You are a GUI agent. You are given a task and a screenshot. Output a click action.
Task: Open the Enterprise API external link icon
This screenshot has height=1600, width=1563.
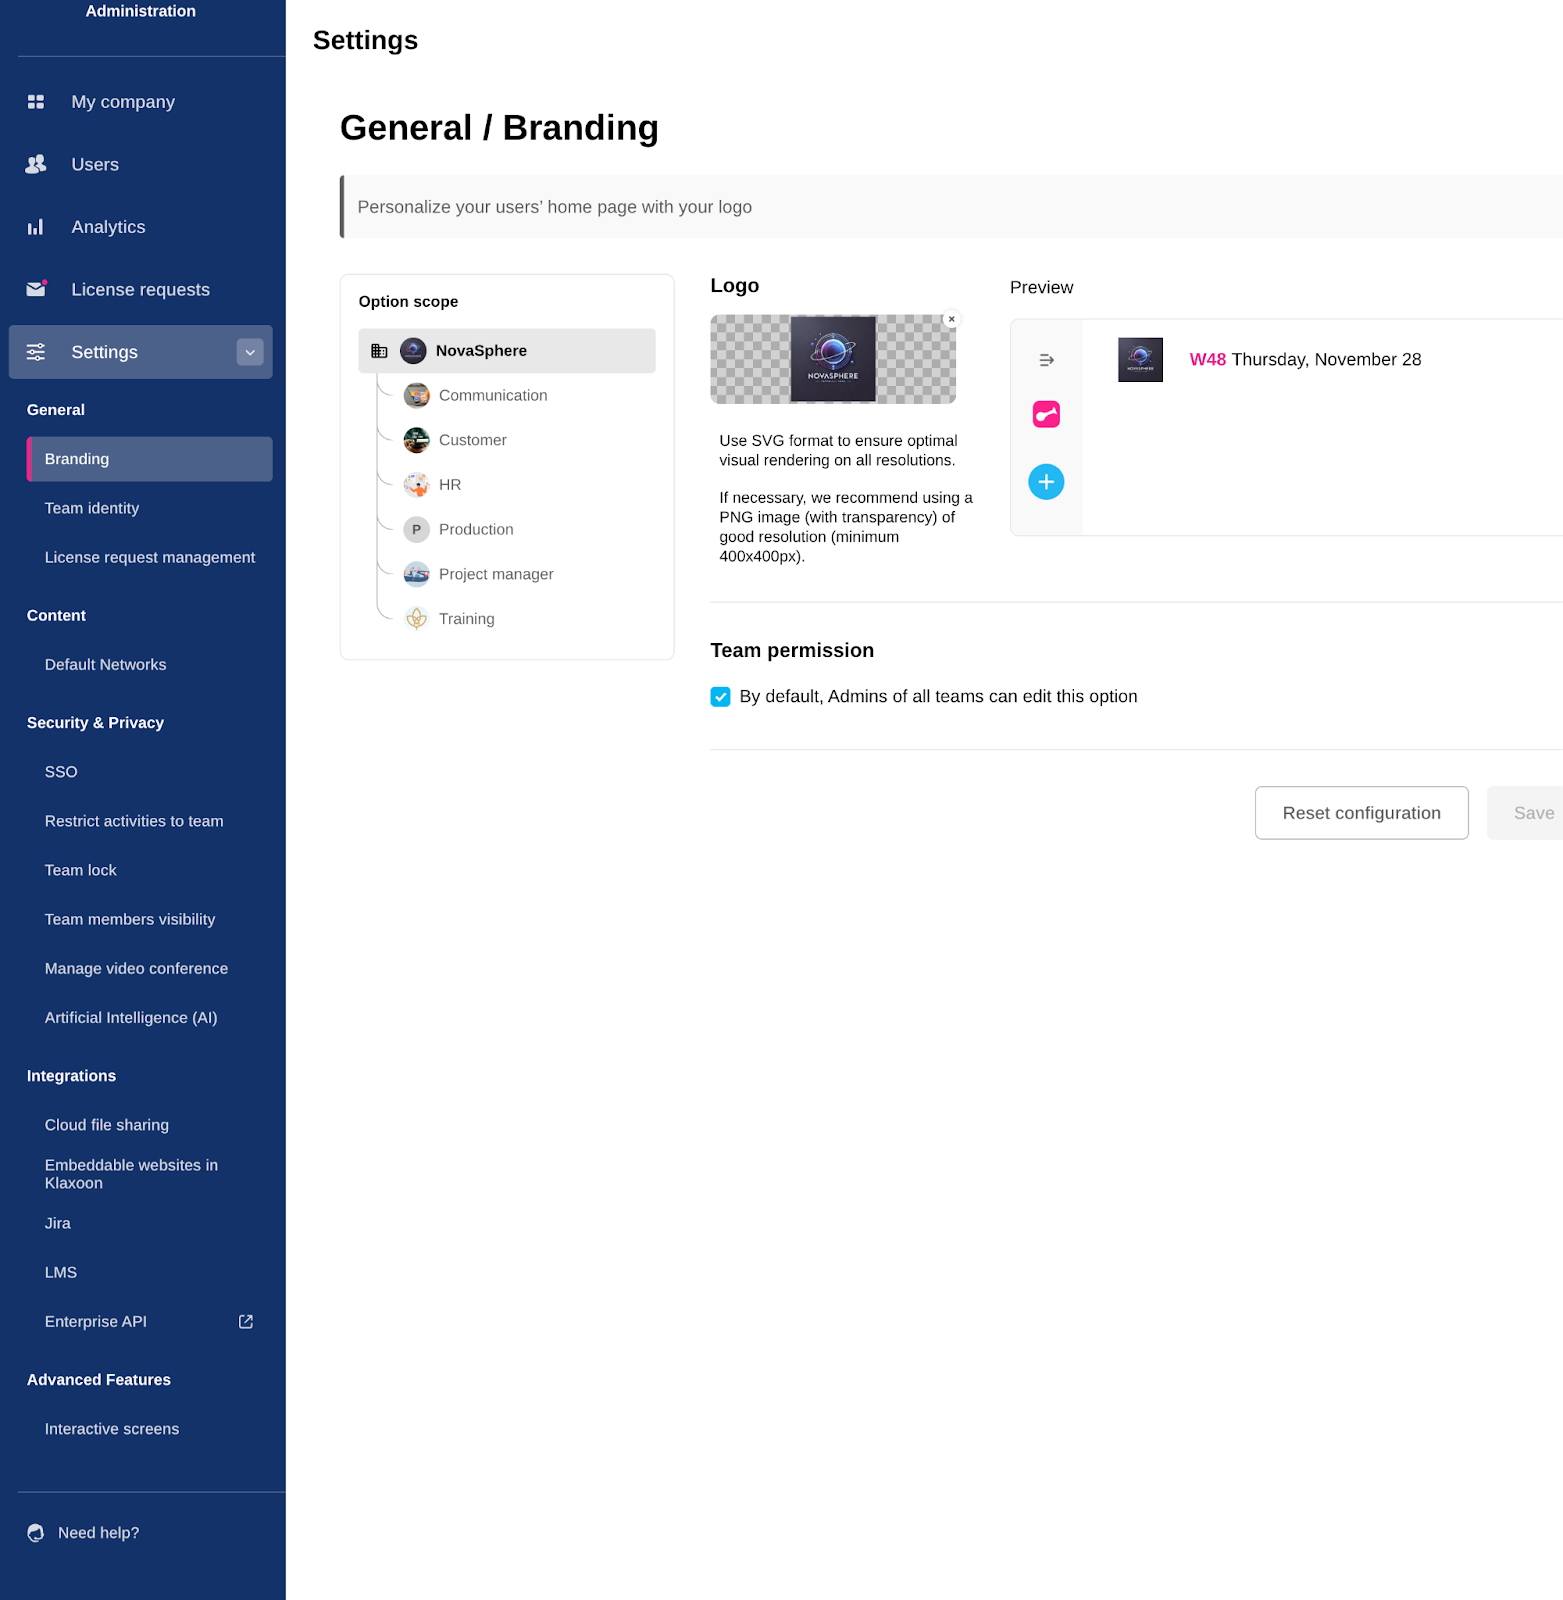pos(246,1322)
